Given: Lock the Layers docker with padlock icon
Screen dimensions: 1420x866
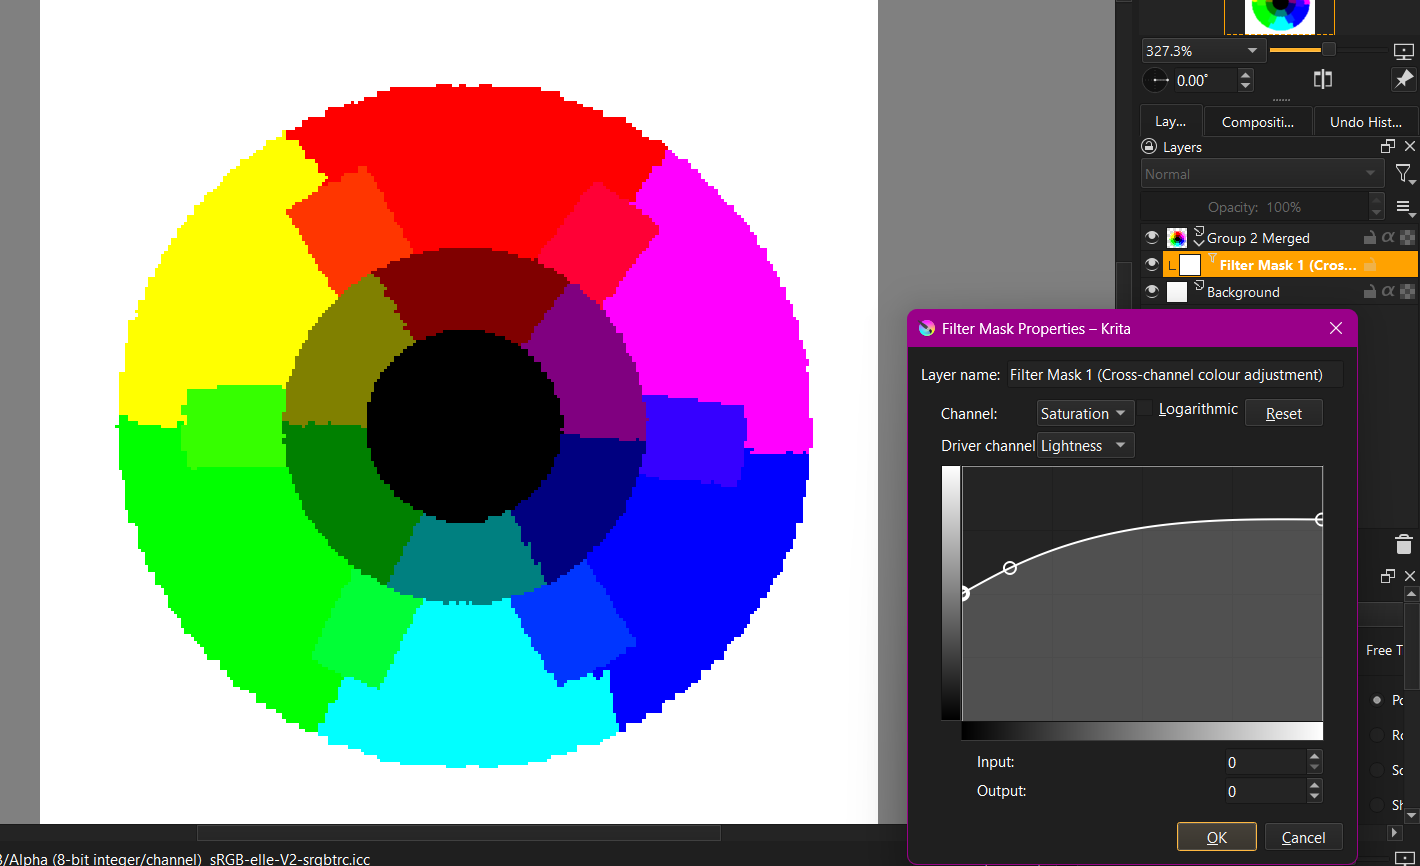Looking at the screenshot, I should (x=1149, y=147).
